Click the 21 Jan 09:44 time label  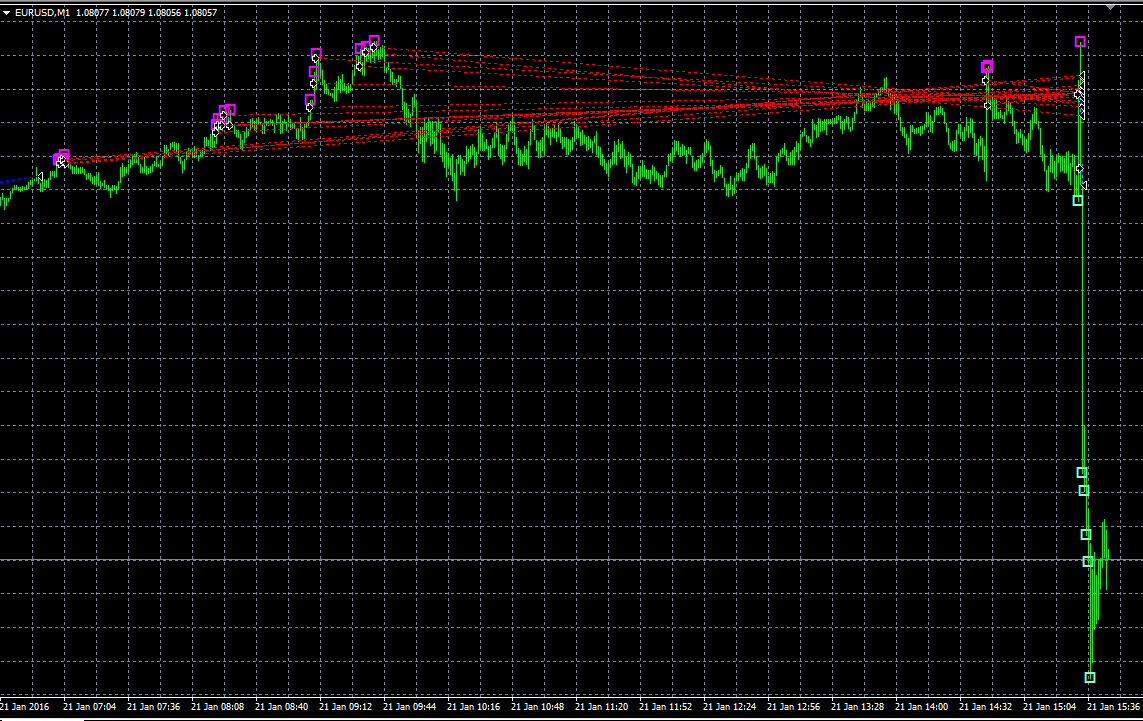[409, 706]
